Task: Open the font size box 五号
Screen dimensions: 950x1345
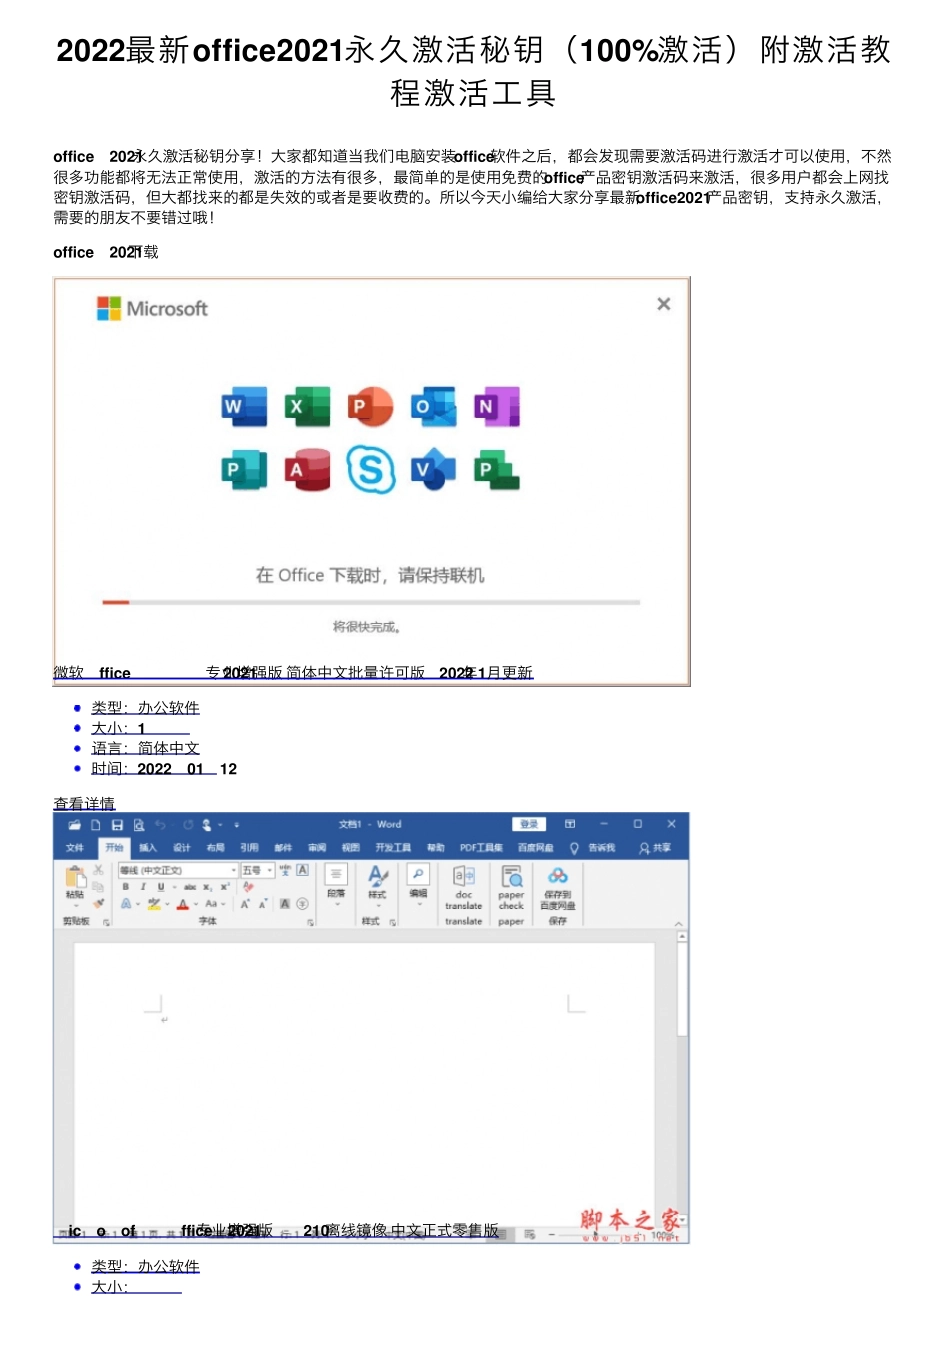Action: 258,870
